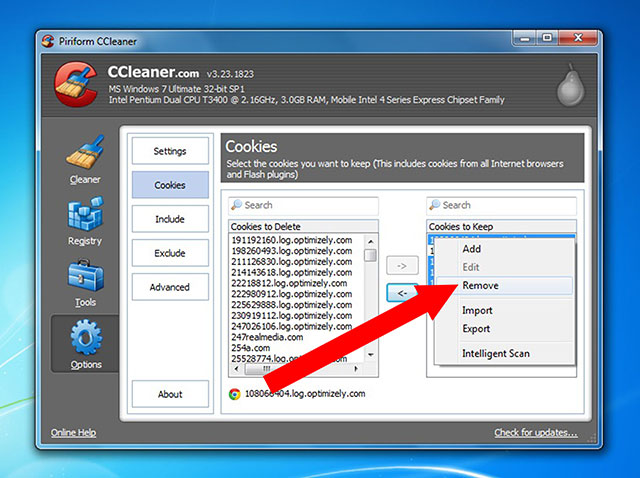Open the Cleaner section
The width and height of the screenshot is (640, 478).
(84, 159)
